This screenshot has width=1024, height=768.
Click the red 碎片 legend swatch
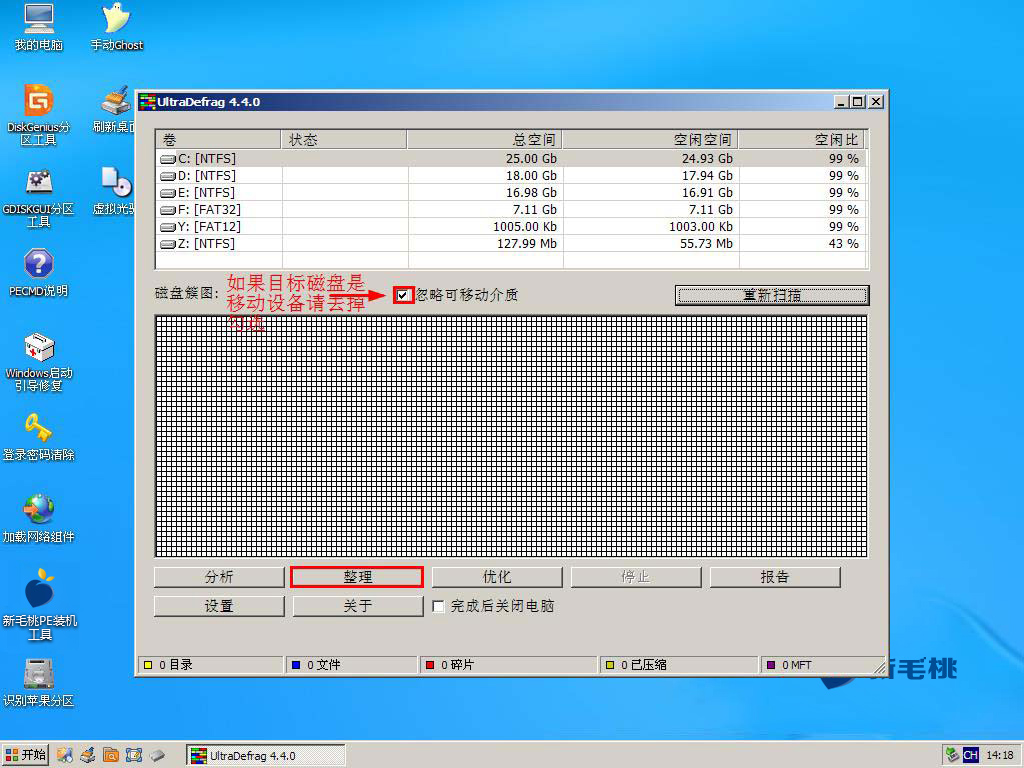[430, 665]
